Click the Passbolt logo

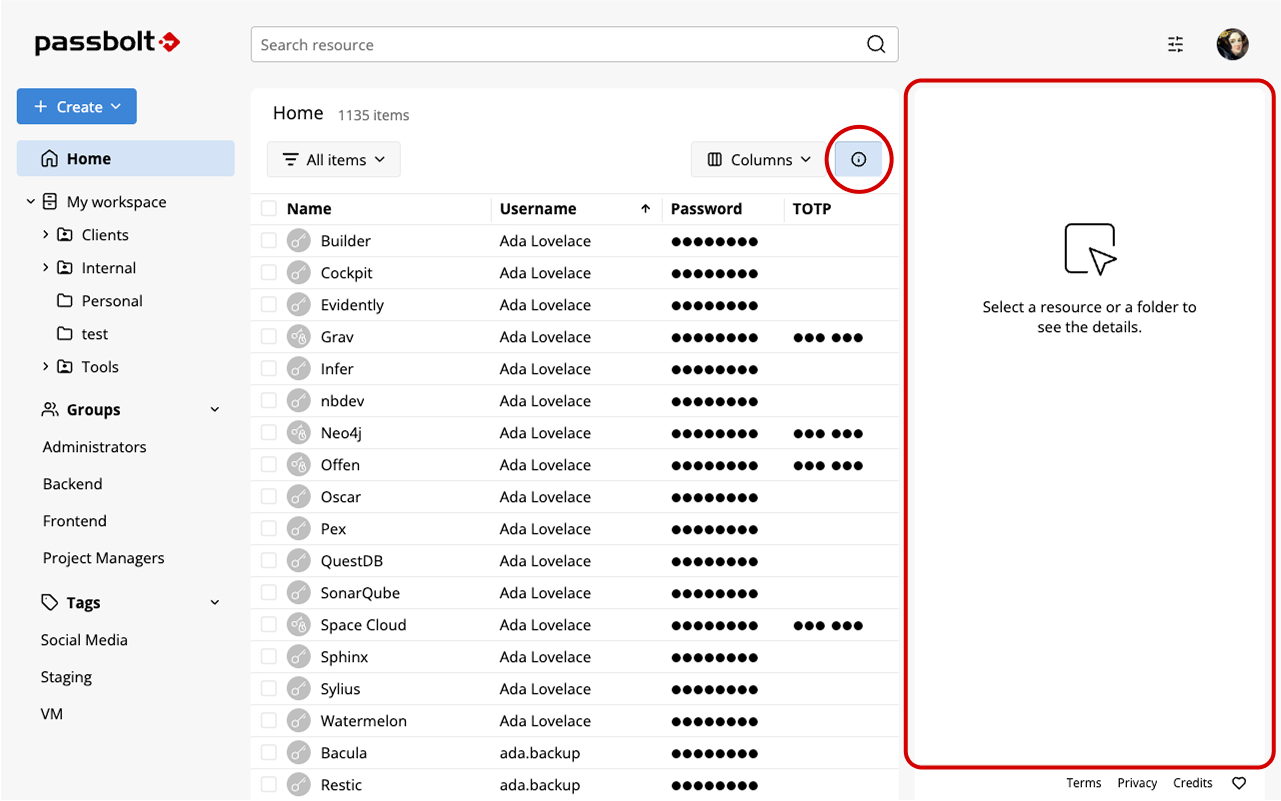pos(107,42)
